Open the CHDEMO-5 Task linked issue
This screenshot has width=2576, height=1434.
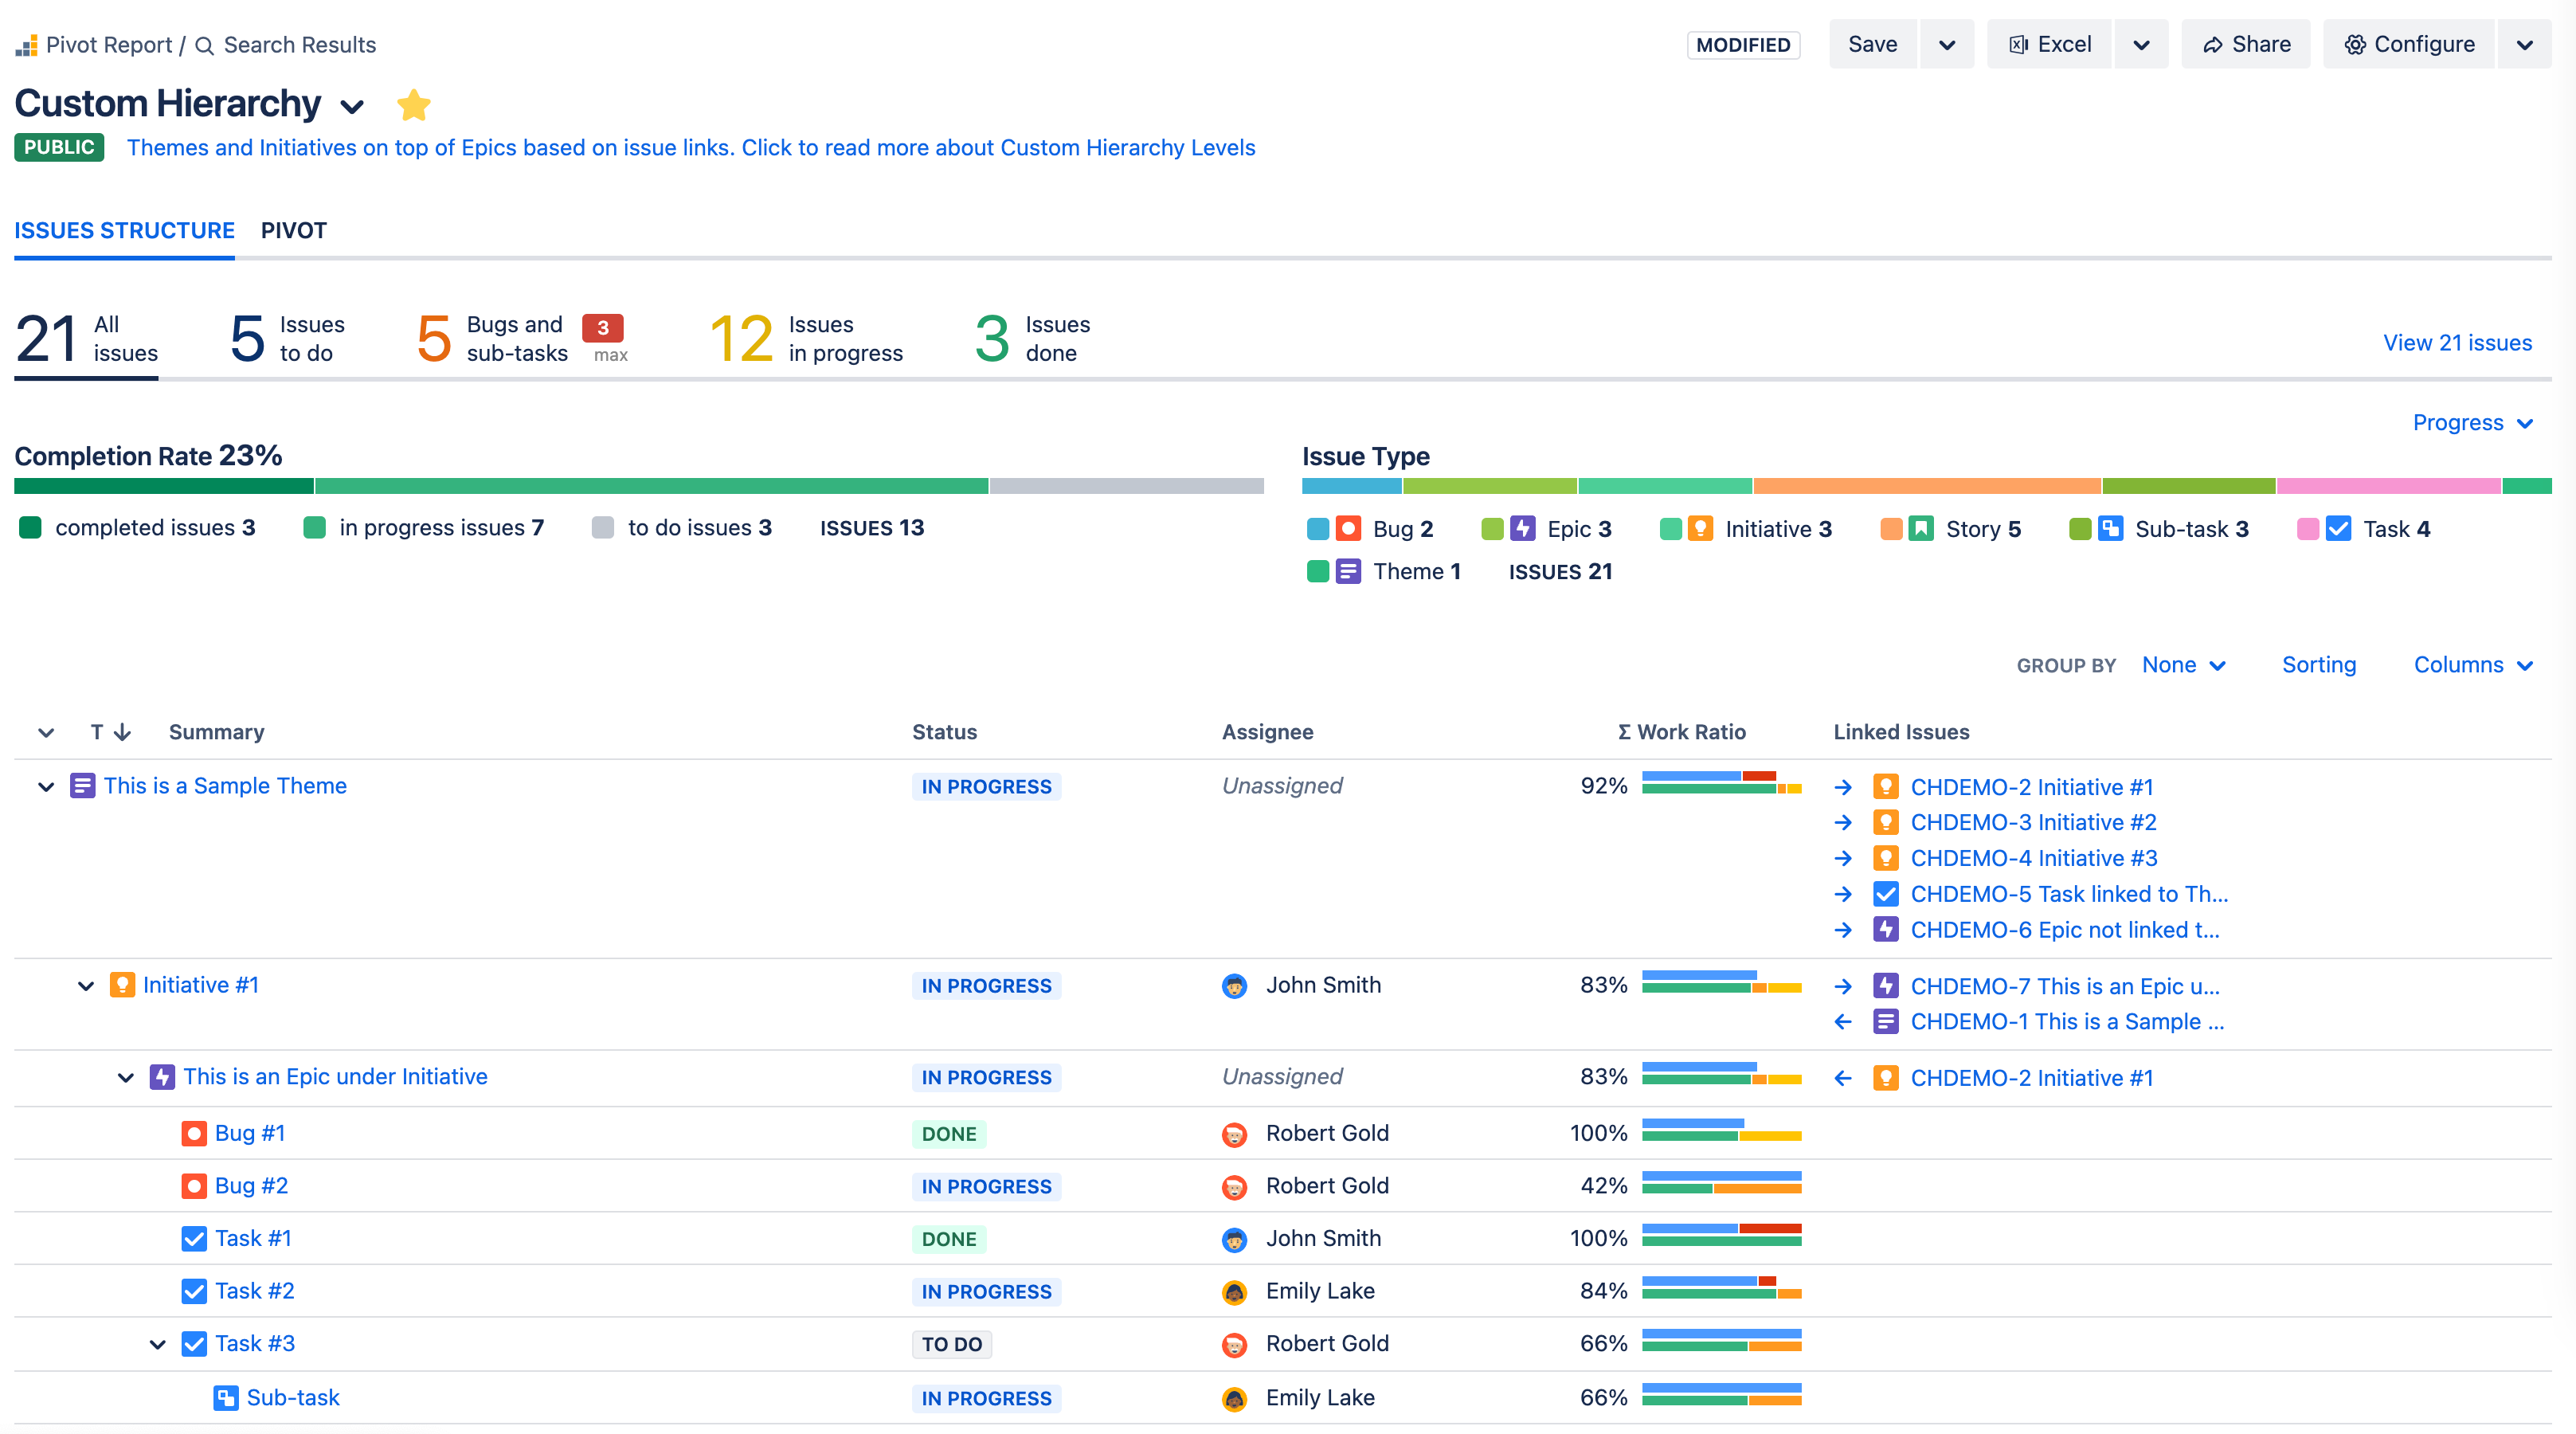tap(2070, 893)
